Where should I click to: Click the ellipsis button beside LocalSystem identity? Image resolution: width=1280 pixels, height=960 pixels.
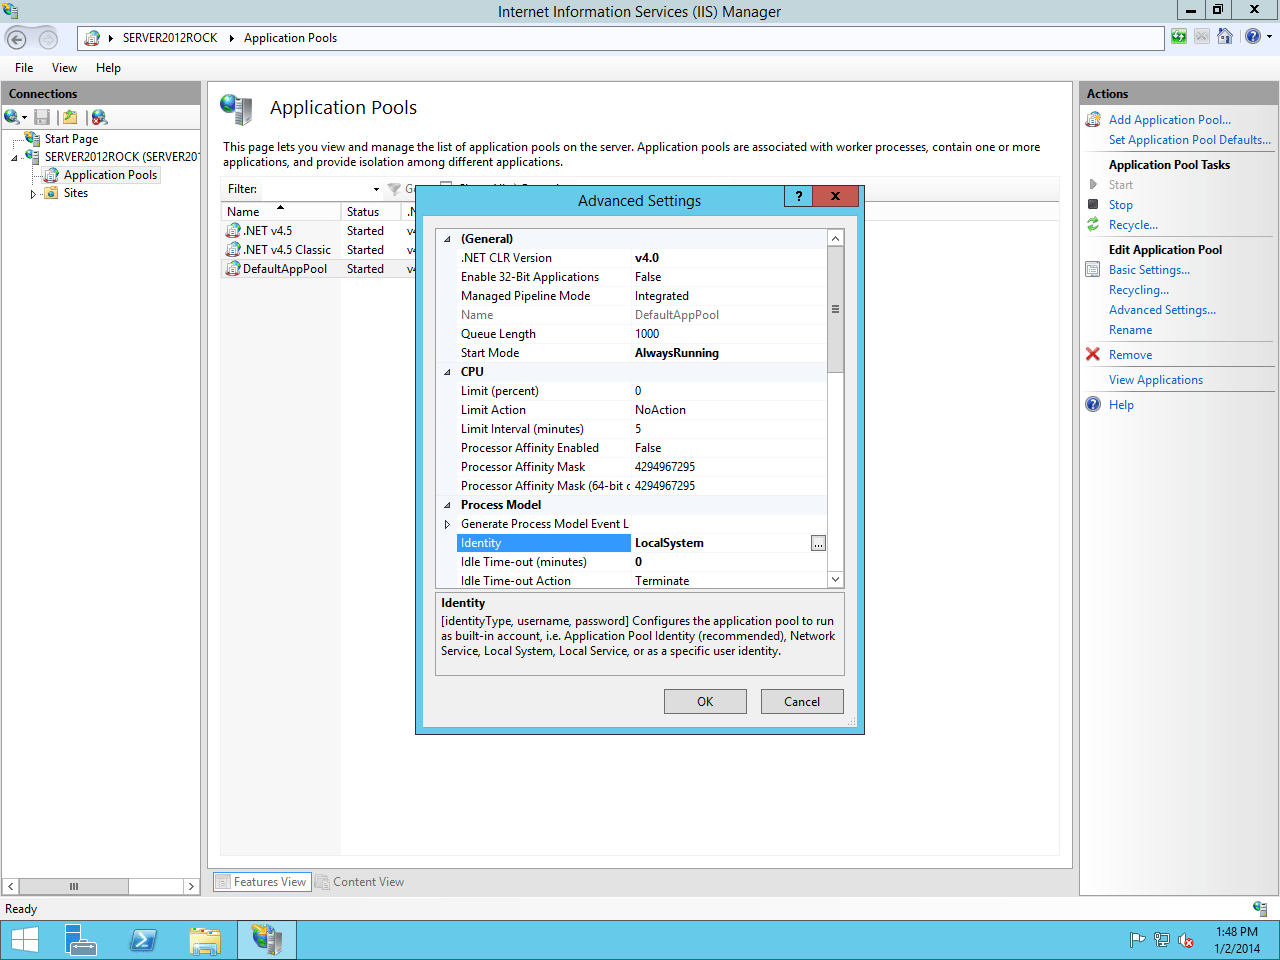(818, 543)
